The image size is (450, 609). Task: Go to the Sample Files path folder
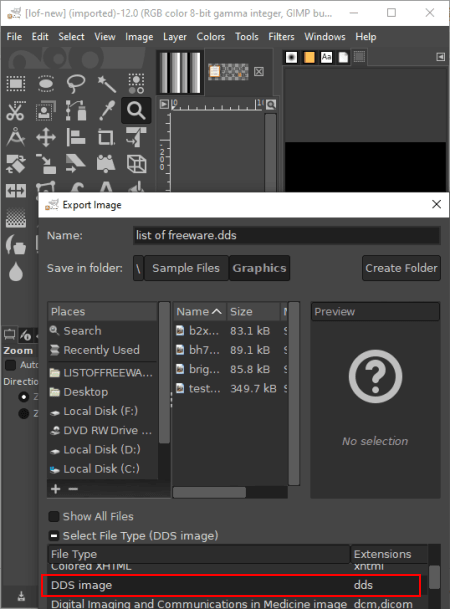pyautogui.click(x=186, y=268)
